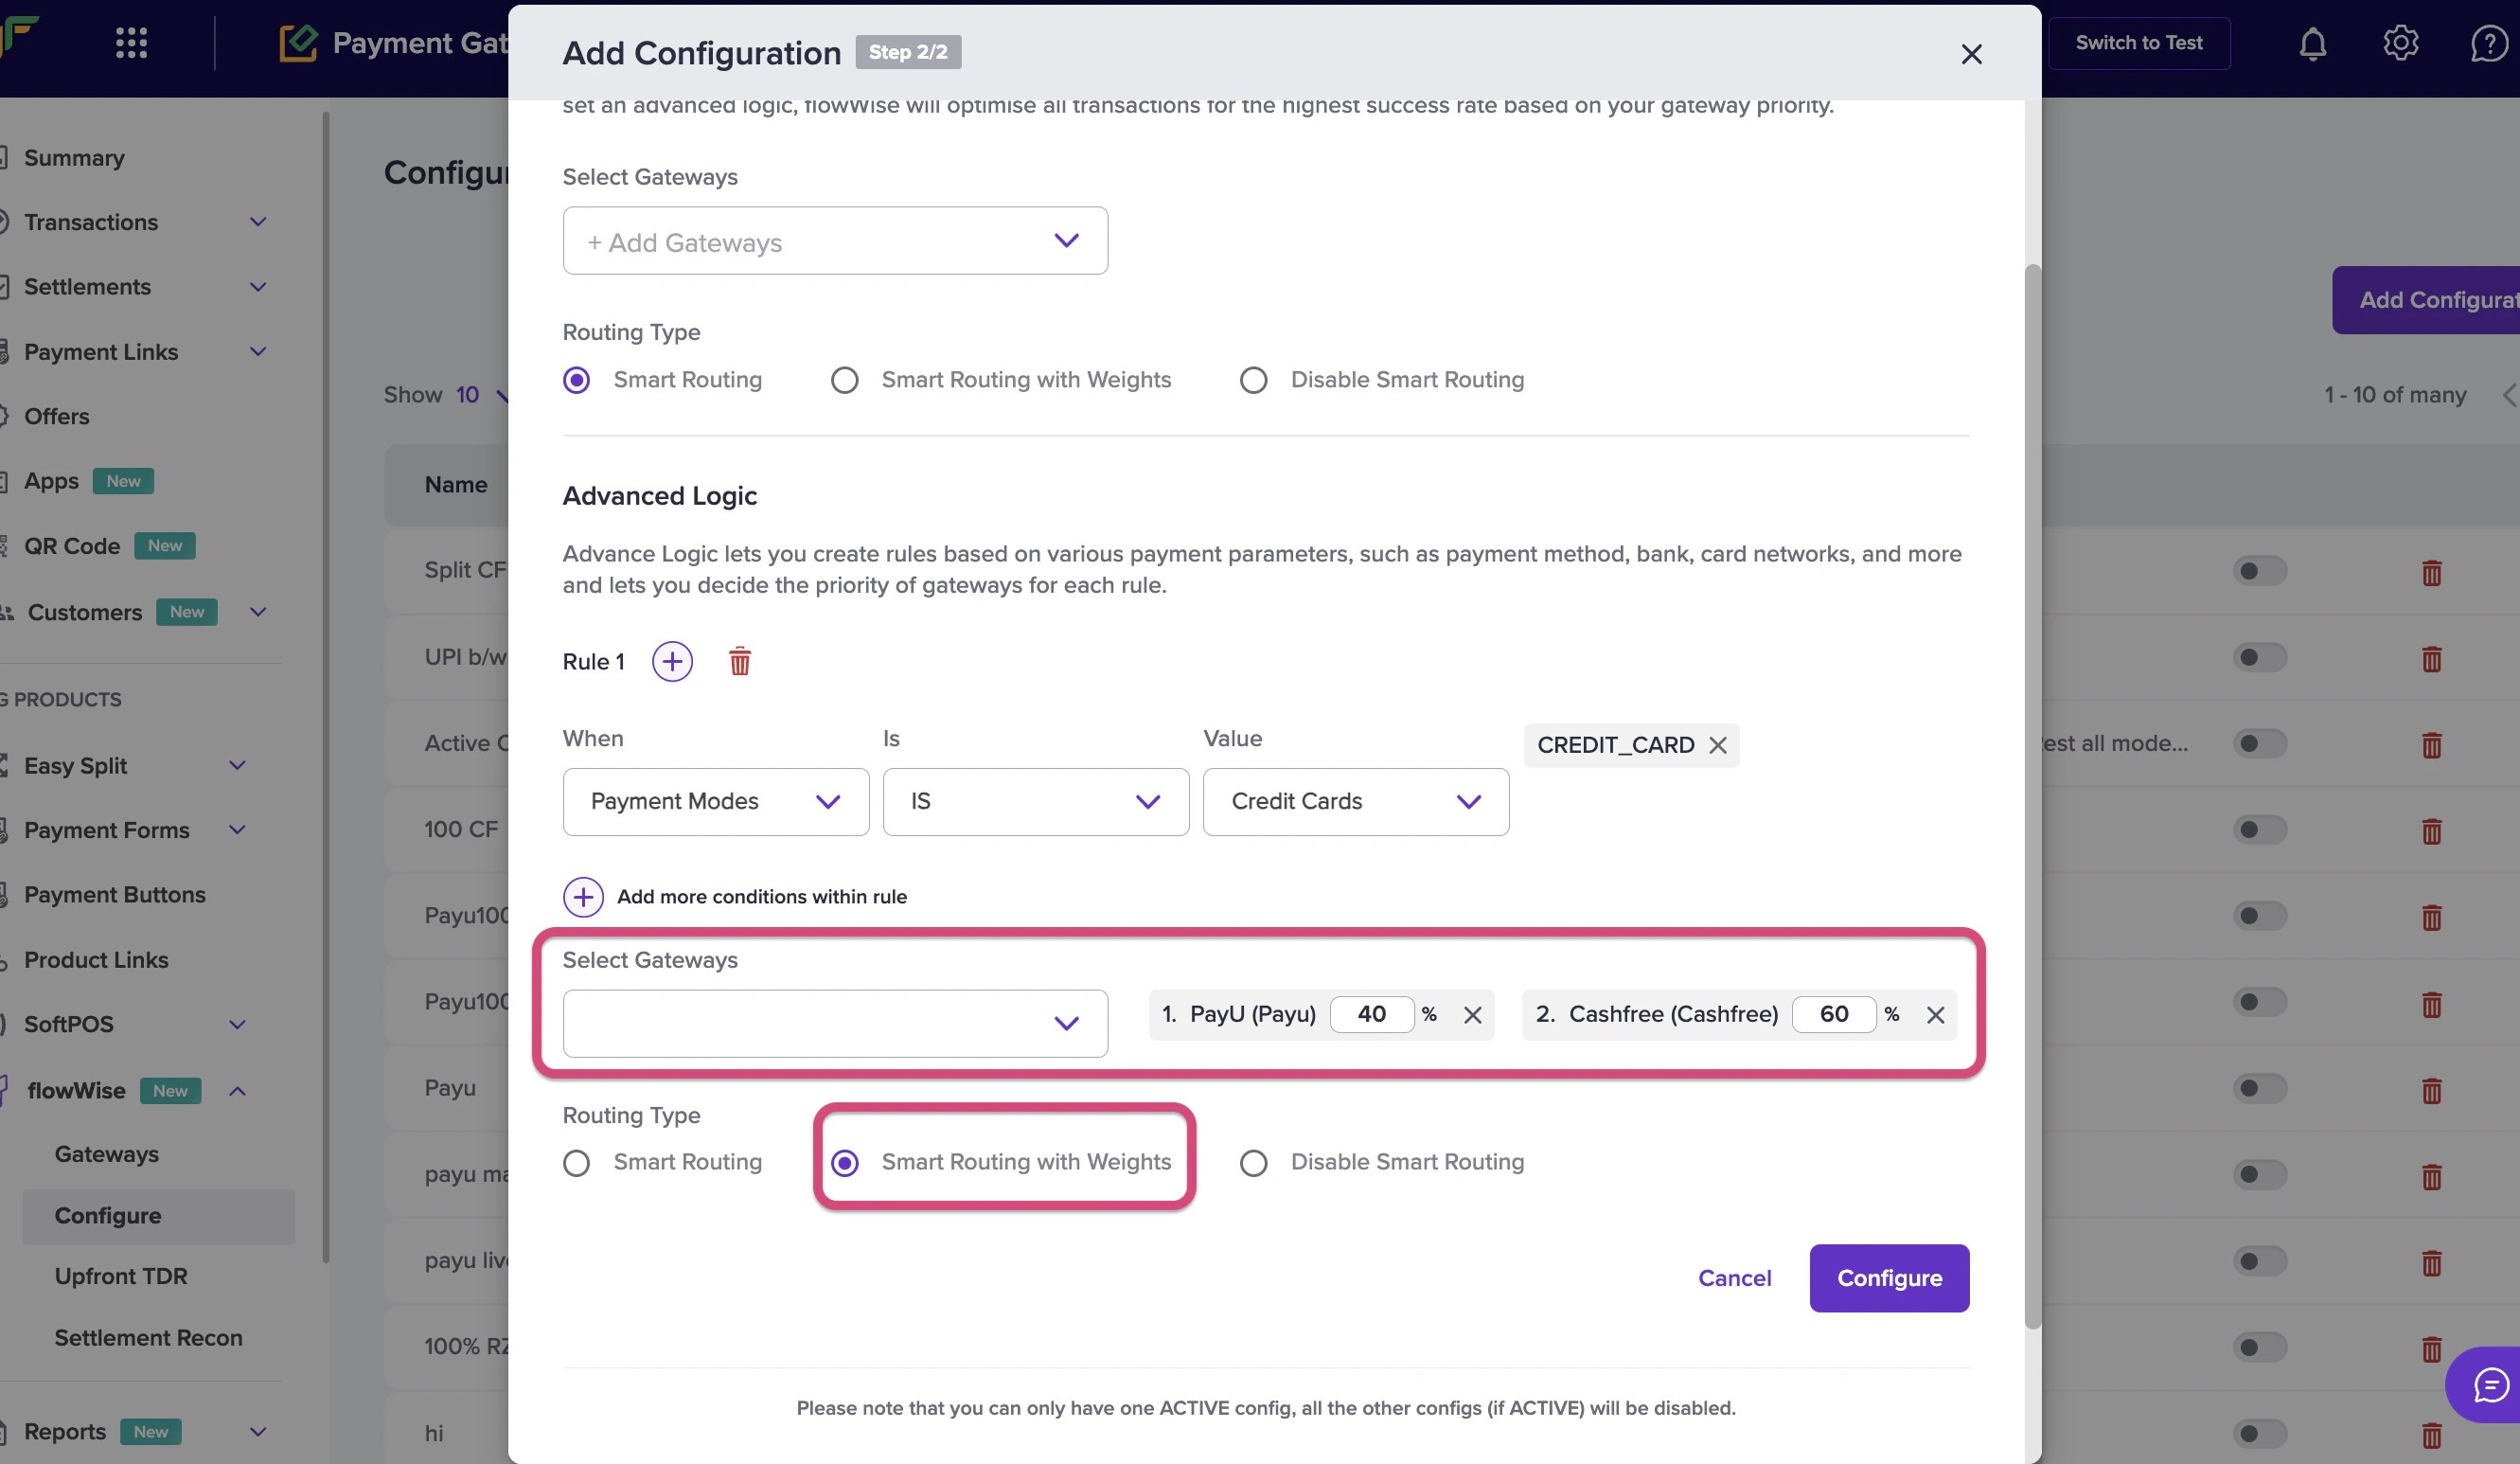Viewport: 2520px width, 1464px height.
Task: Delete Rule 1 with trash icon
Action: point(739,661)
